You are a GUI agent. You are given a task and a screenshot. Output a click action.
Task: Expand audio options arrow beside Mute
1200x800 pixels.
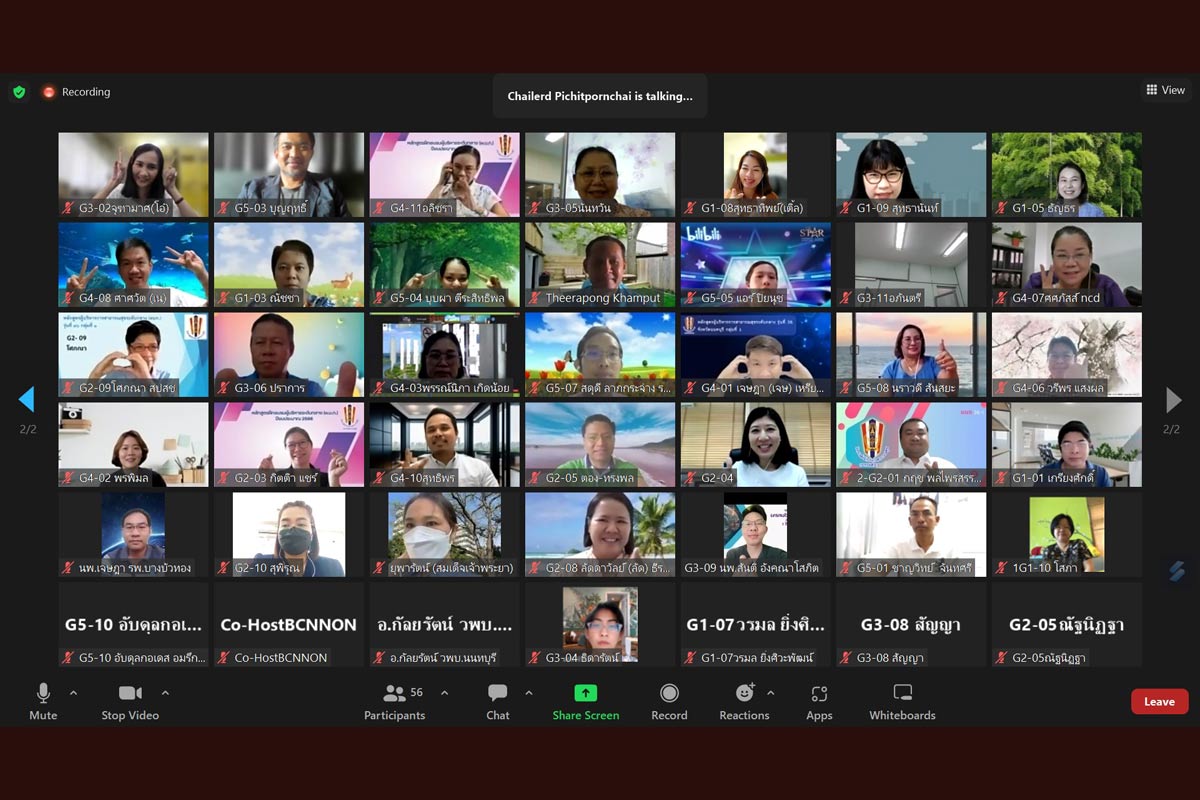click(x=73, y=693)
